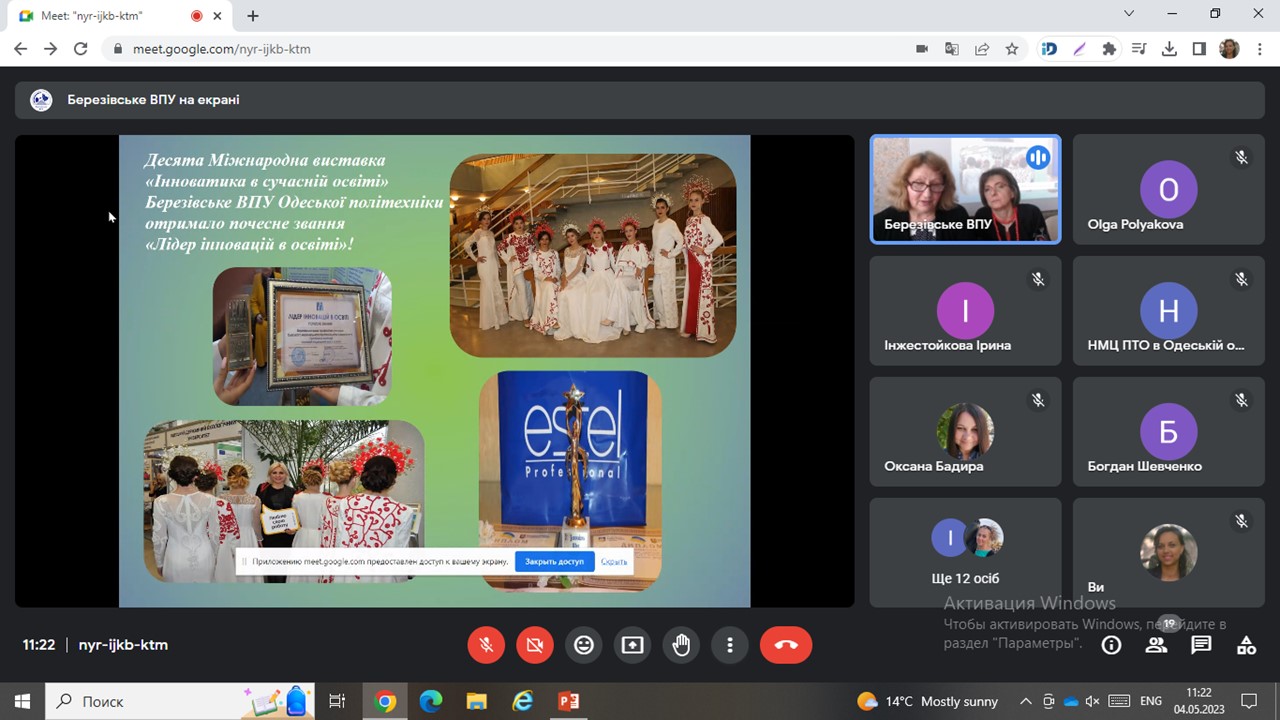The image size is (1280, 720).
Task: Leave the call with red hang-up button
Action: pyautogui.click(x=785, y=645)
